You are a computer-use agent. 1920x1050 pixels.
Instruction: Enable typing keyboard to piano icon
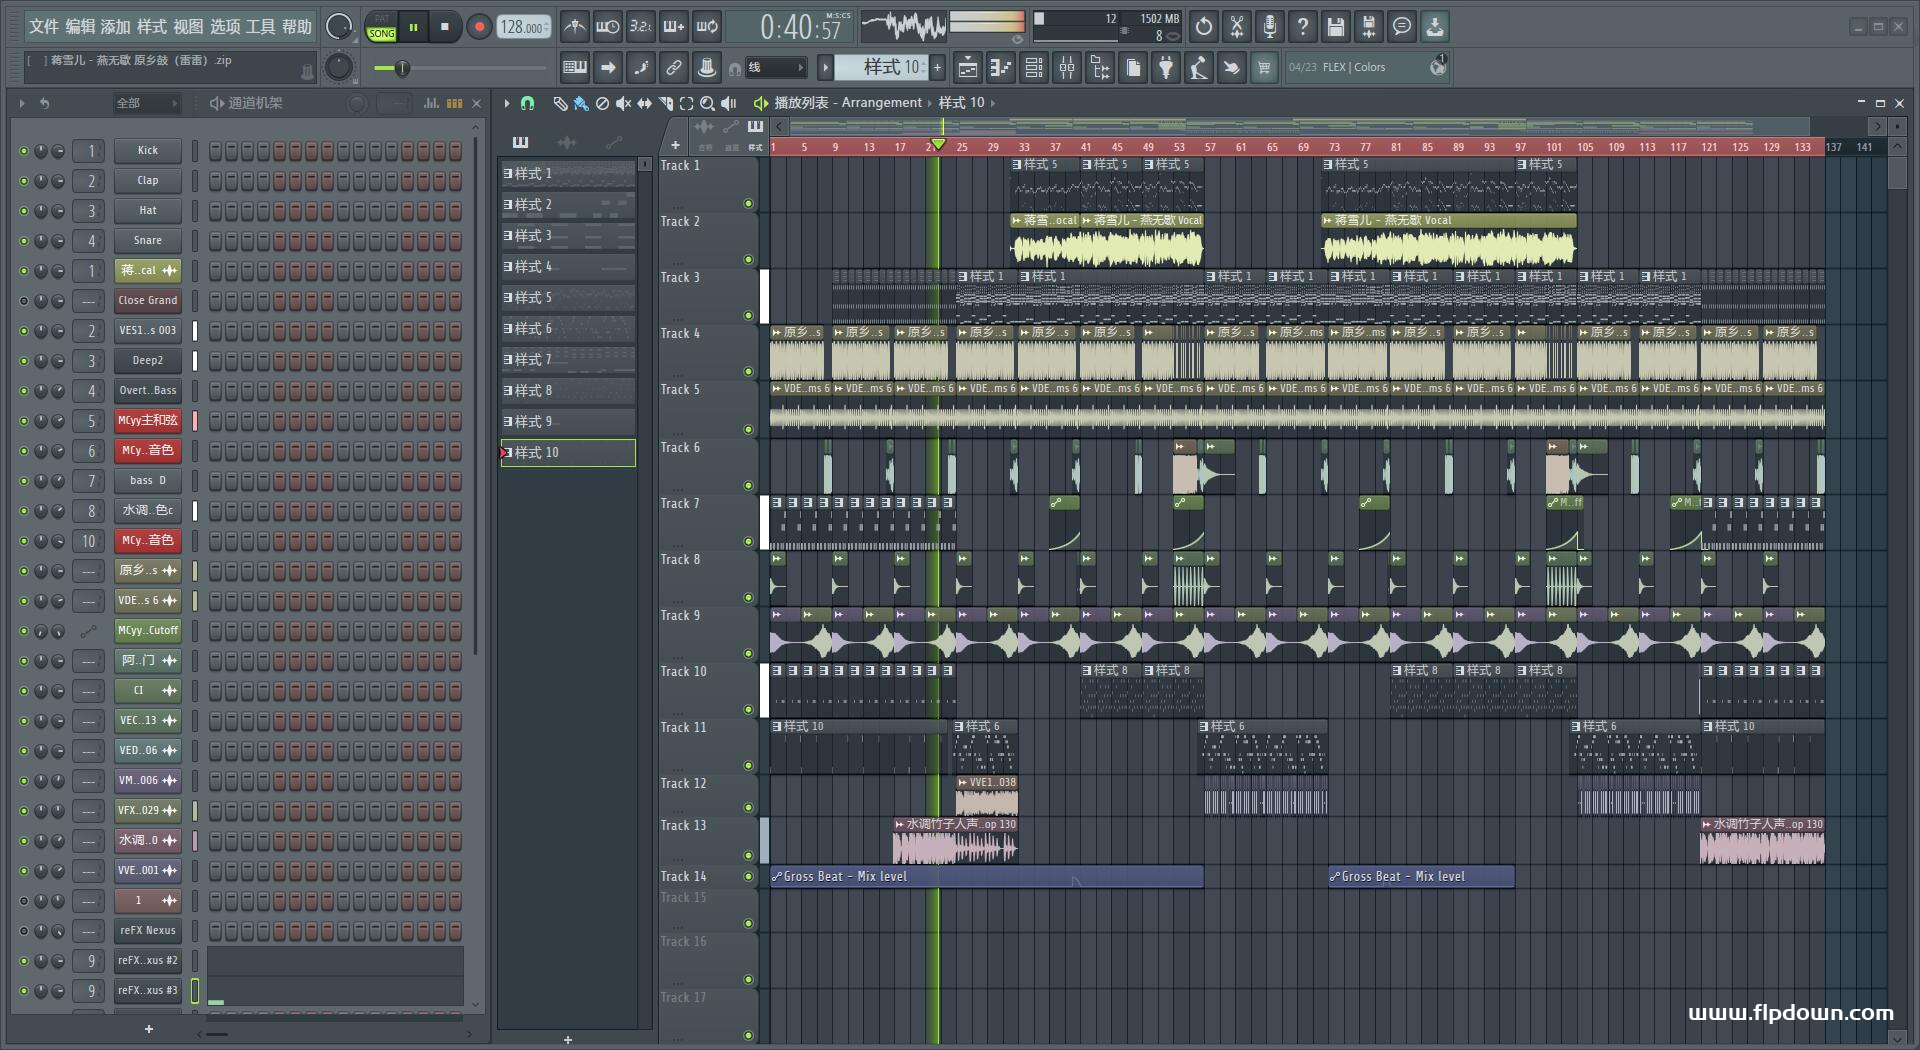pyautogui.click(x=575, y=68)
